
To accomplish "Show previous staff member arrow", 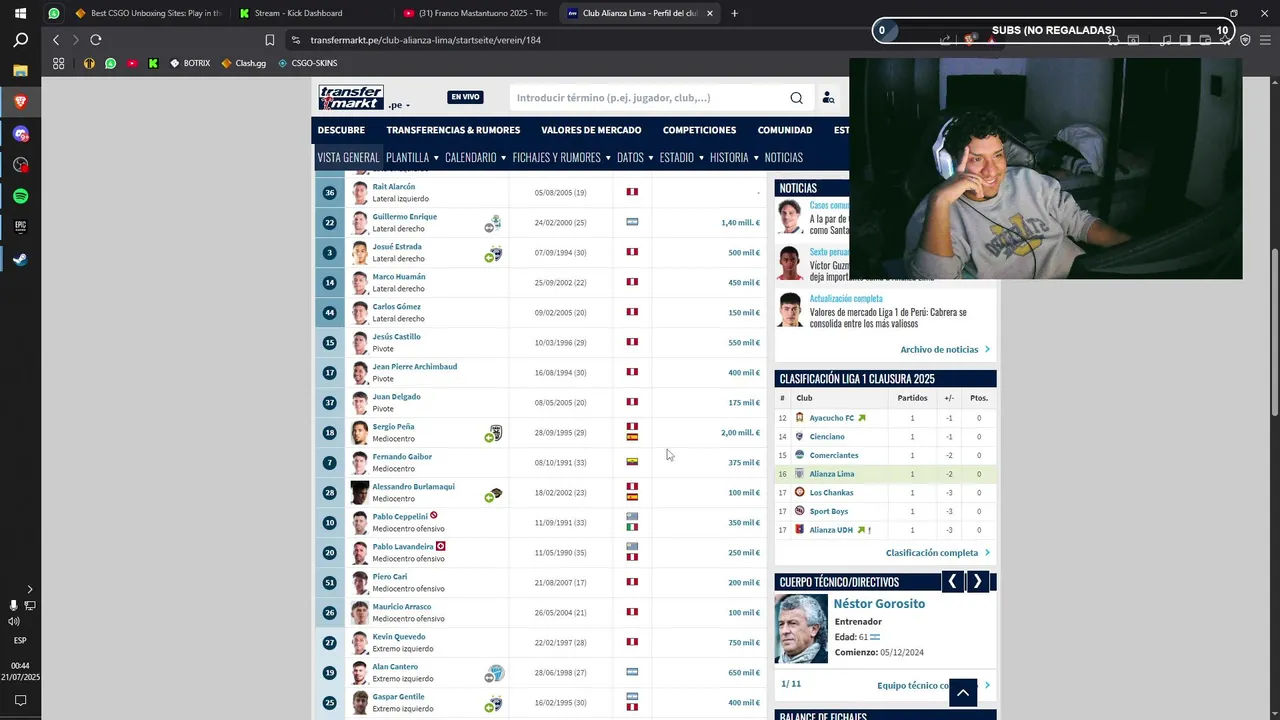I will 952,582.
